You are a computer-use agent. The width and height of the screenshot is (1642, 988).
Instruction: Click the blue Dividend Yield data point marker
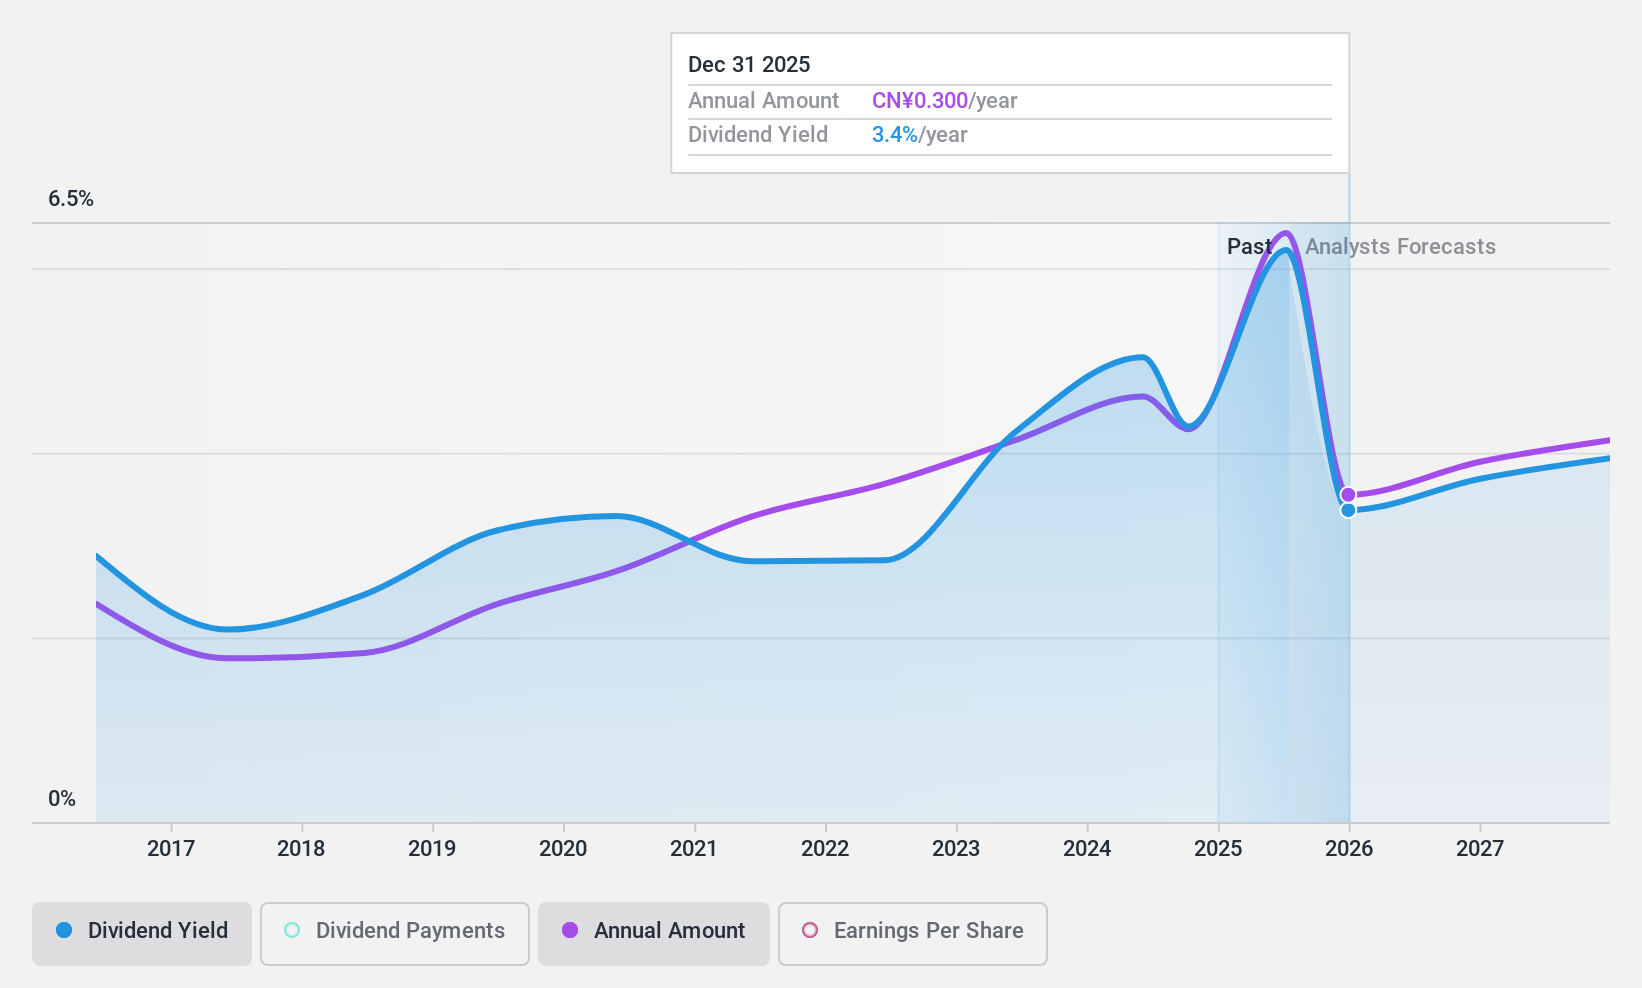click(1348, 510)
